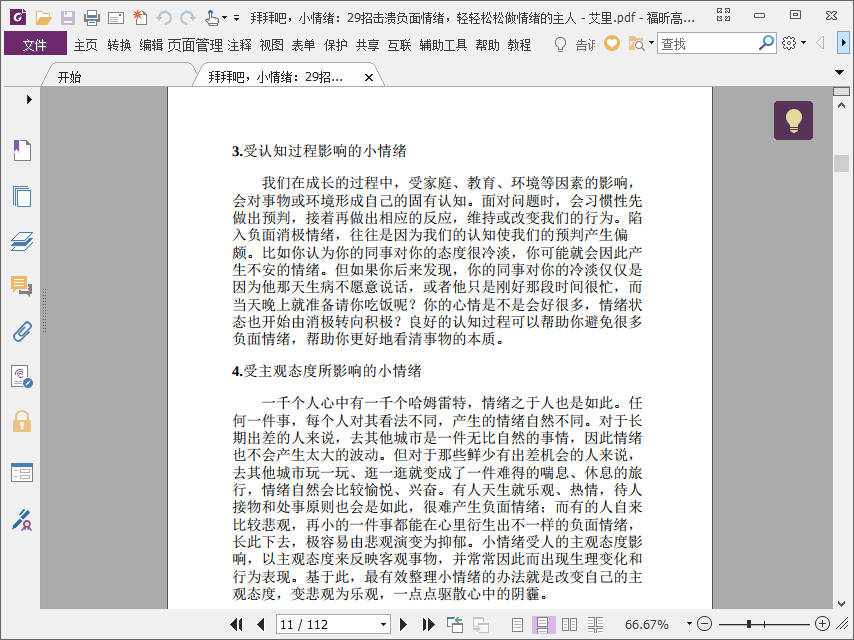
Task: Click the zoom slider handle
Action: pos(749,624)
